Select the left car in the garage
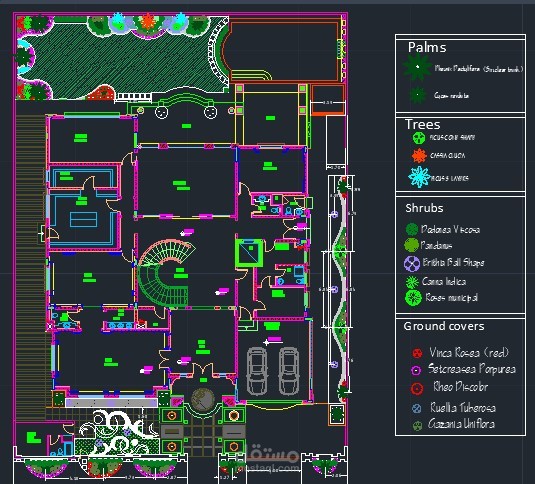The width and height of the screenshot is (535, 484). [257, 371]
